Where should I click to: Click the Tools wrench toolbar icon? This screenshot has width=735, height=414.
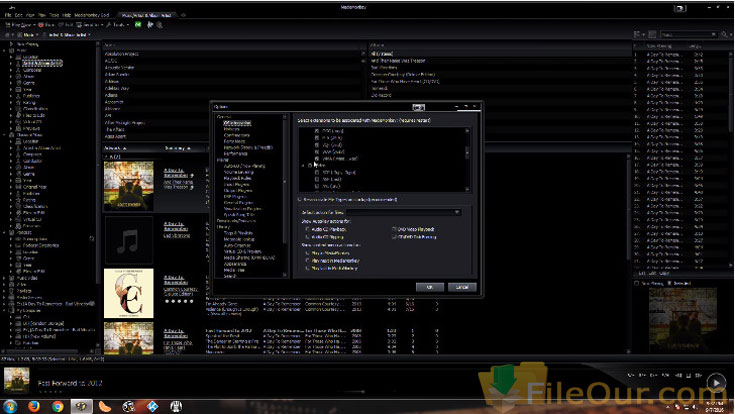pyautogui.click(x=109, y=25)
